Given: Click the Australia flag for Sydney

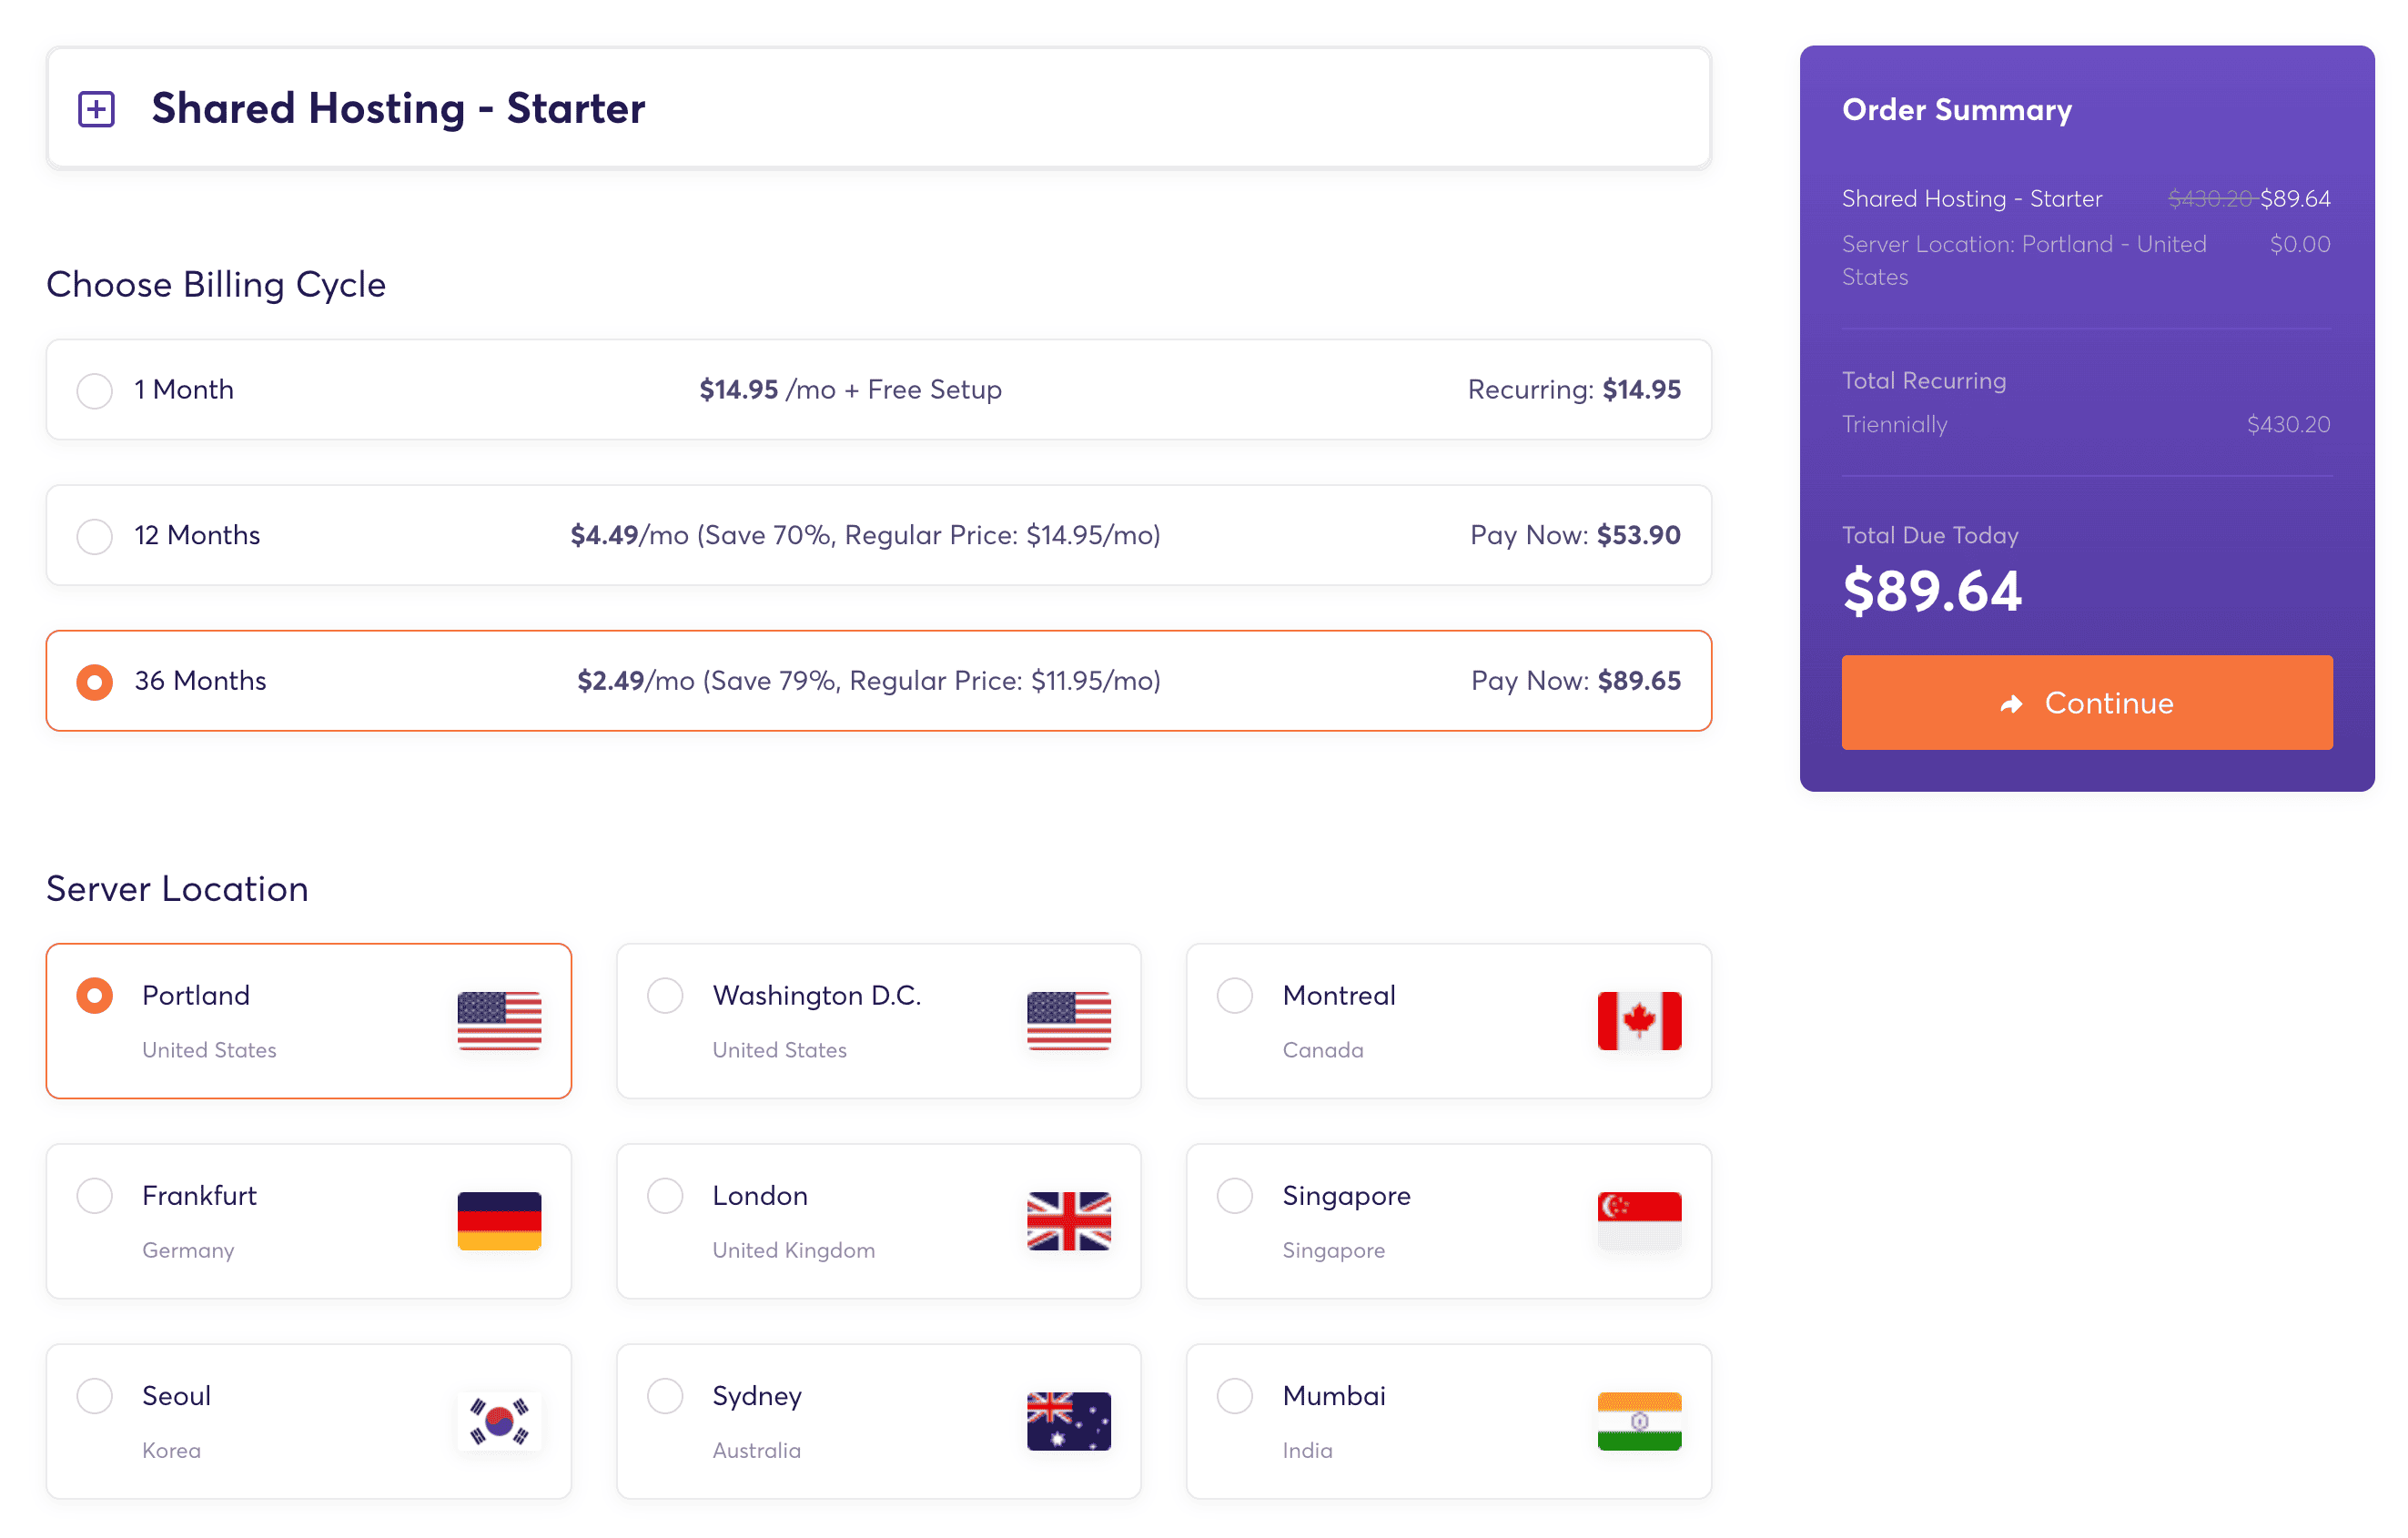Looking at the screenshot, I should (1069, 1421).
